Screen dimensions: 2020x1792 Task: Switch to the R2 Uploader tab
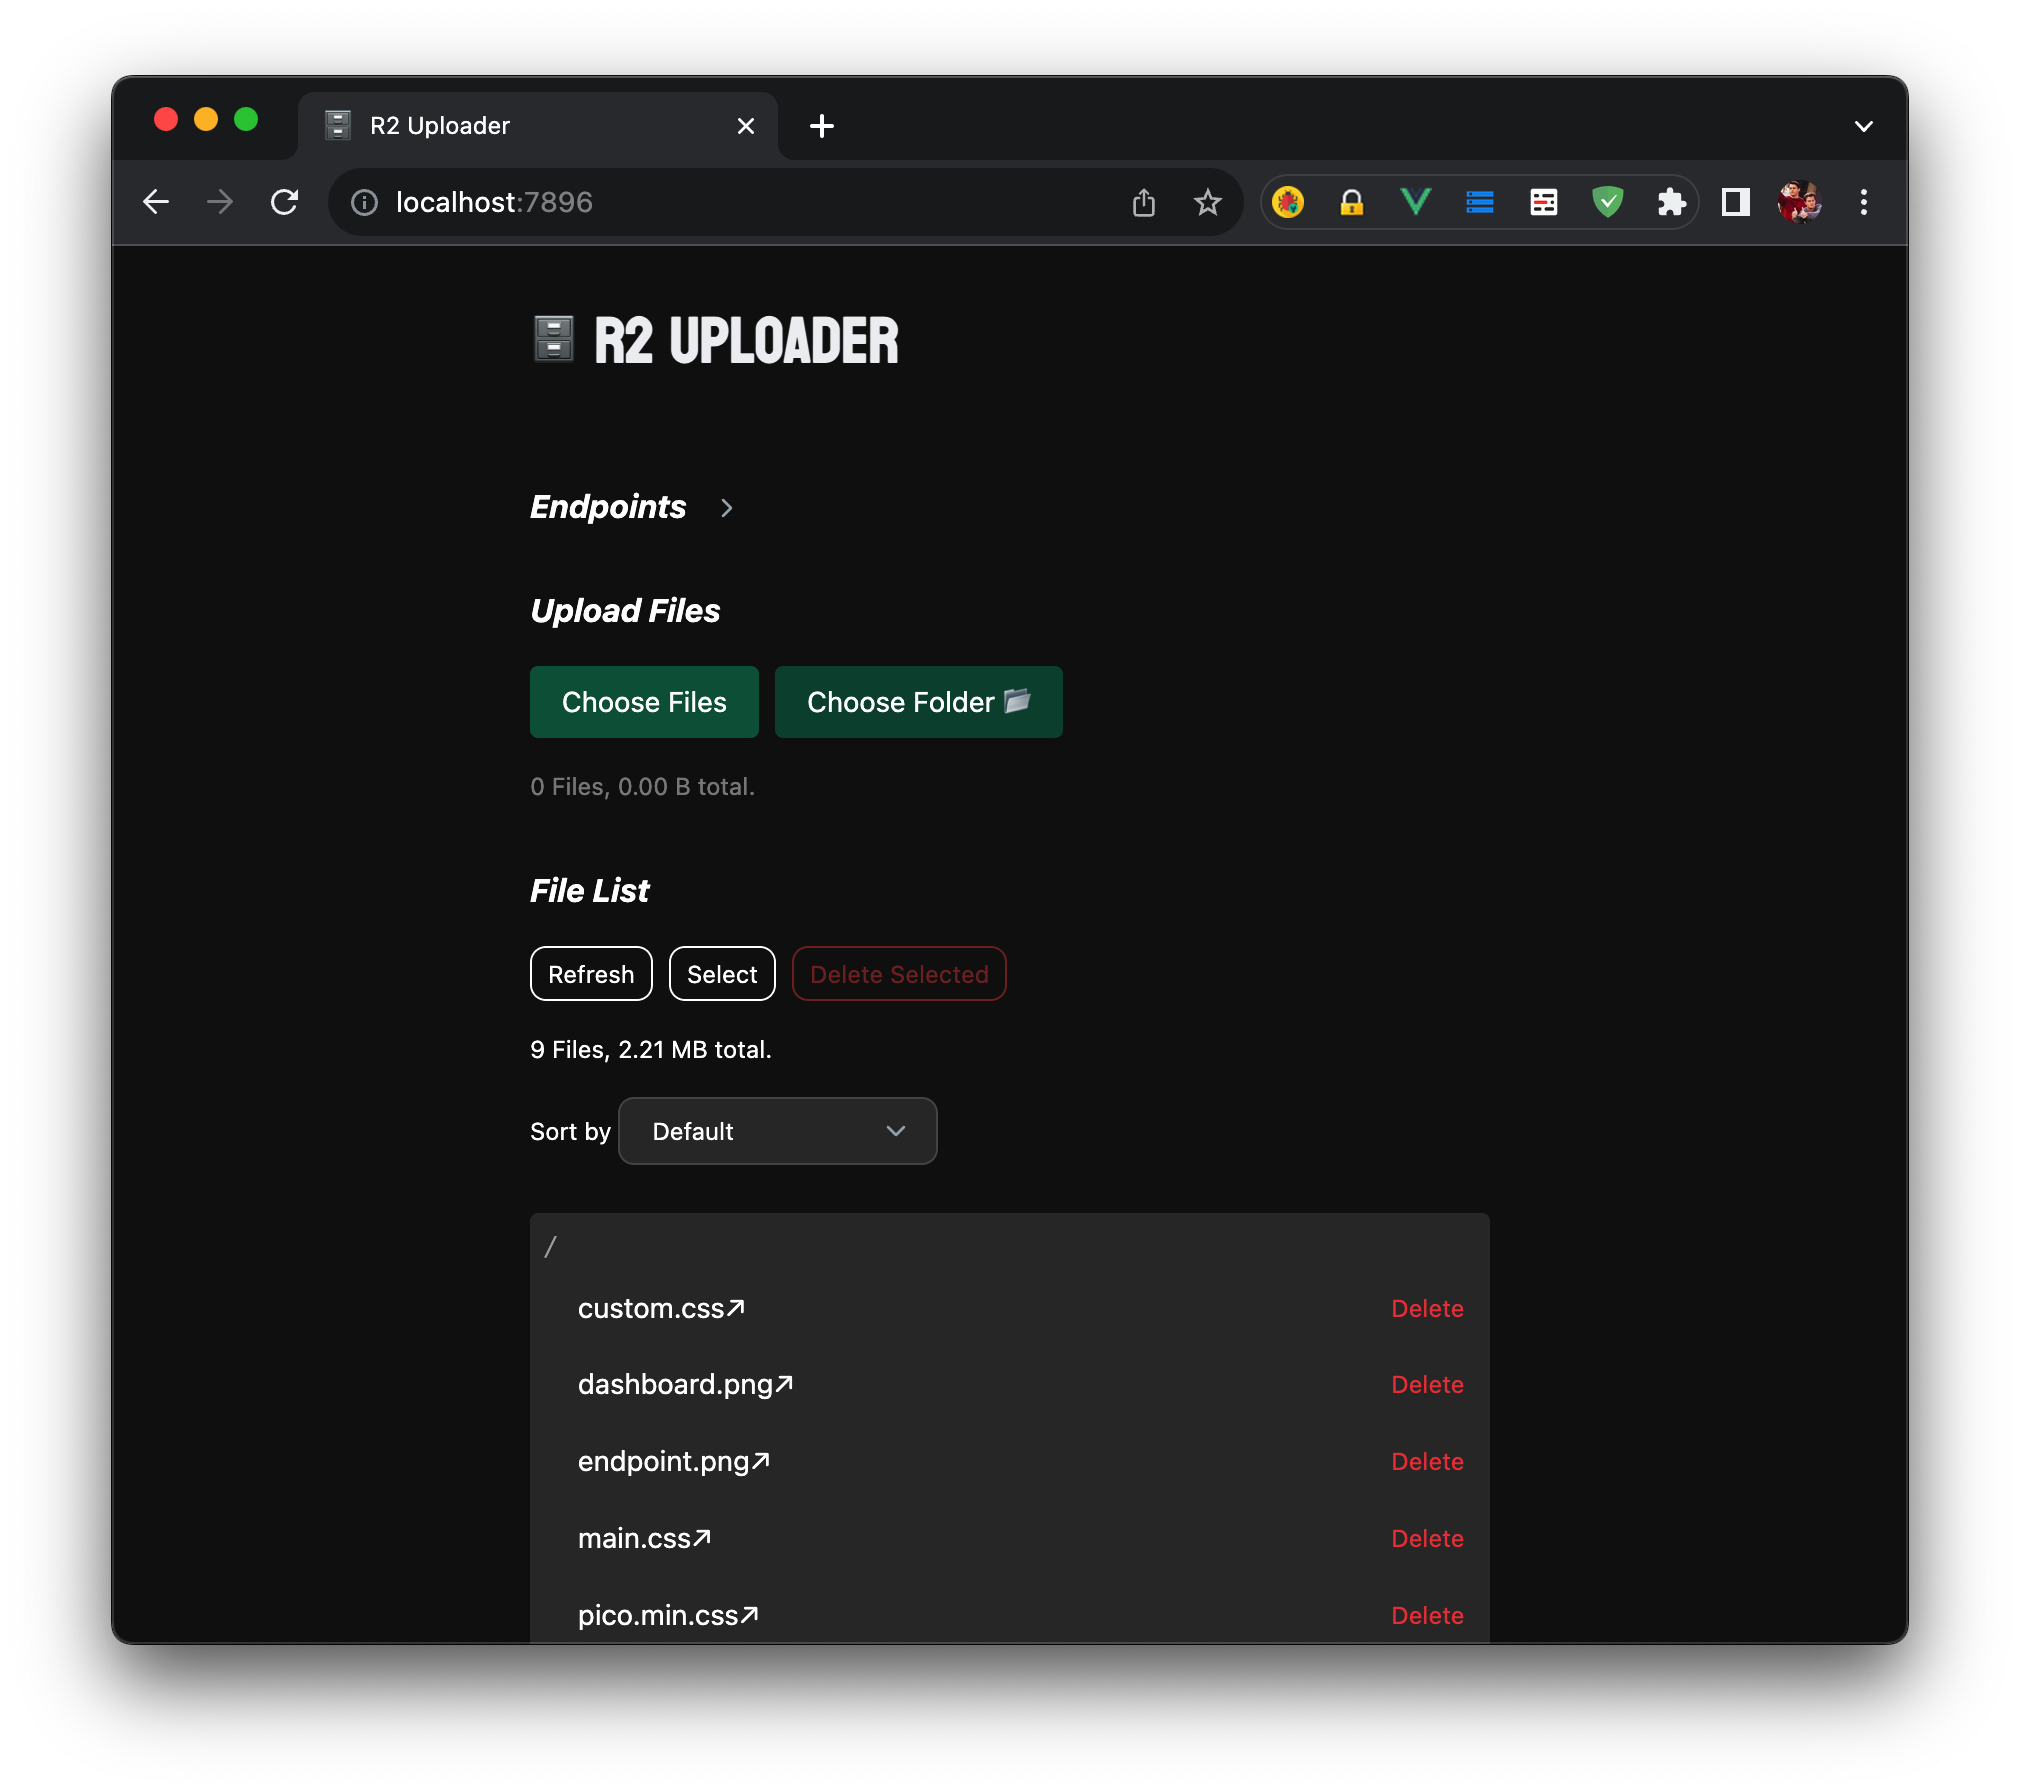[520, 126]
